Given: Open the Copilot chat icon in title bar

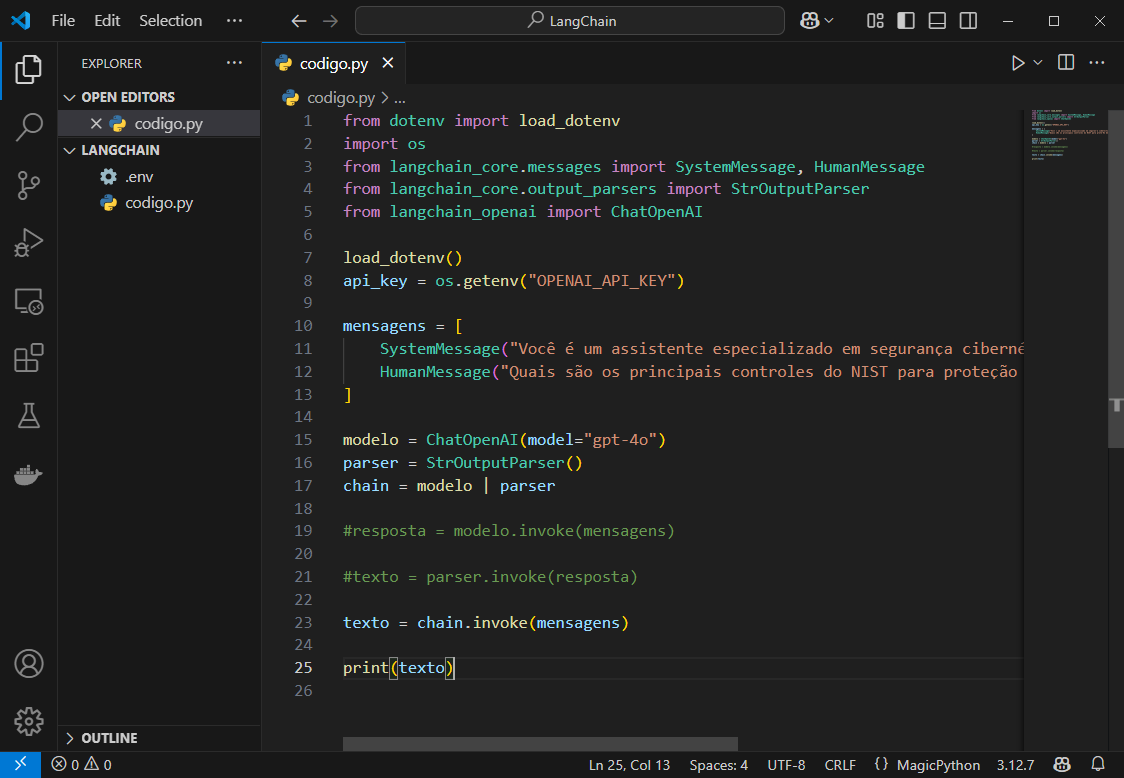Looking at the screenshot, I should click(809, 21).
